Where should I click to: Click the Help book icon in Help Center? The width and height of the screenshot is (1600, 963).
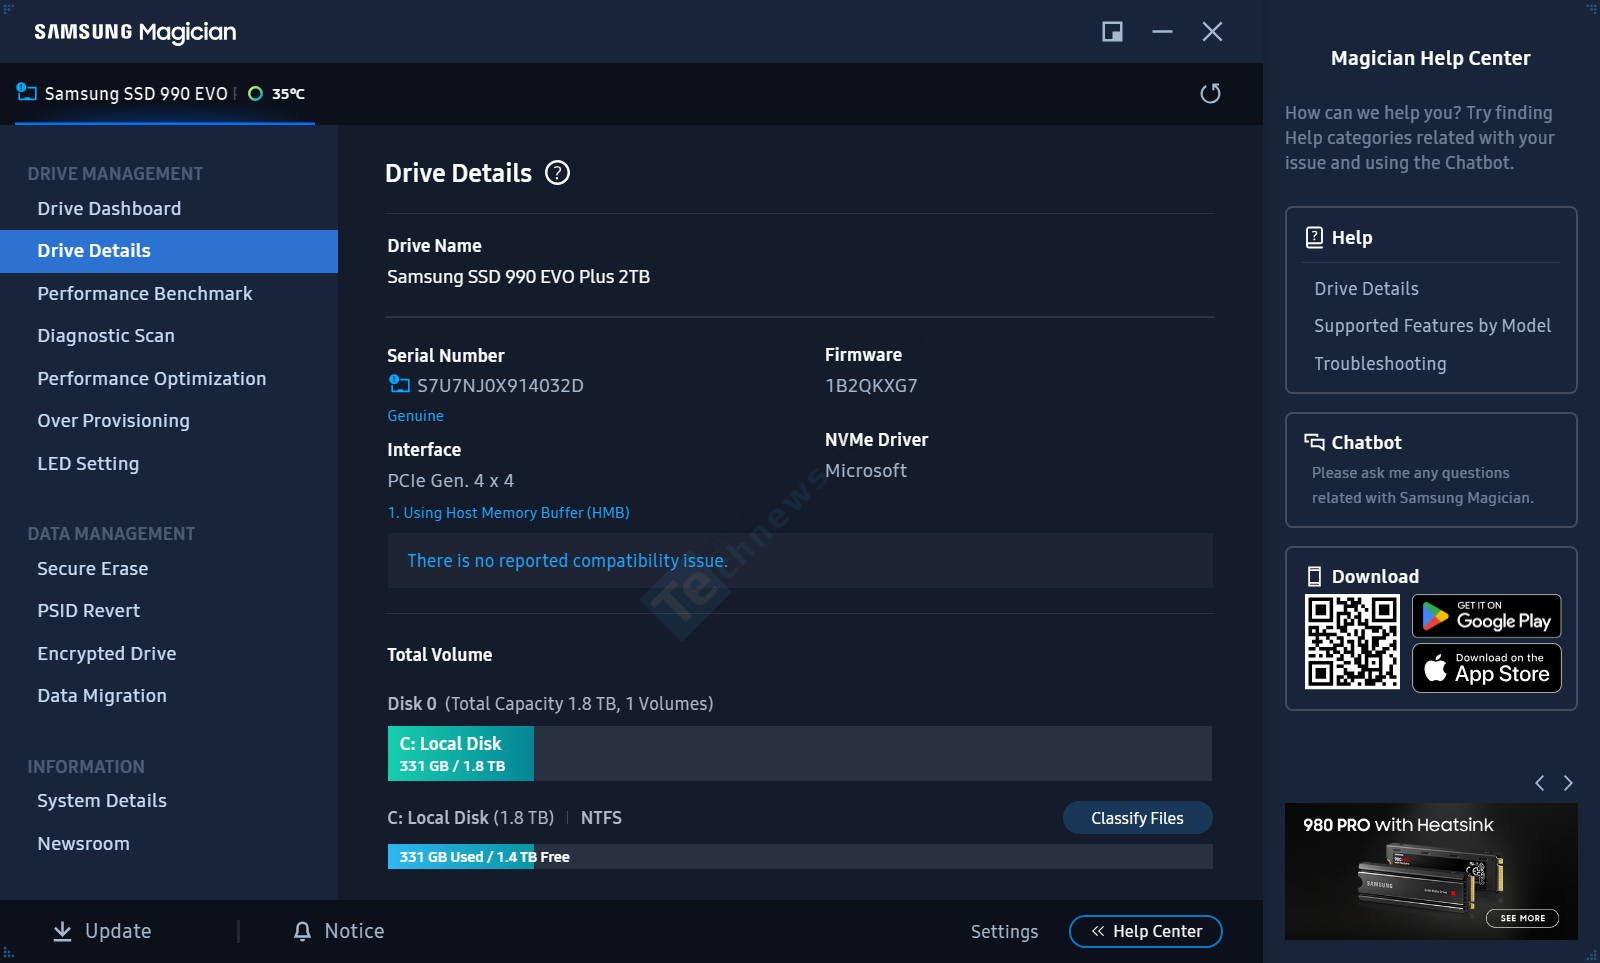pos(1314,237)
